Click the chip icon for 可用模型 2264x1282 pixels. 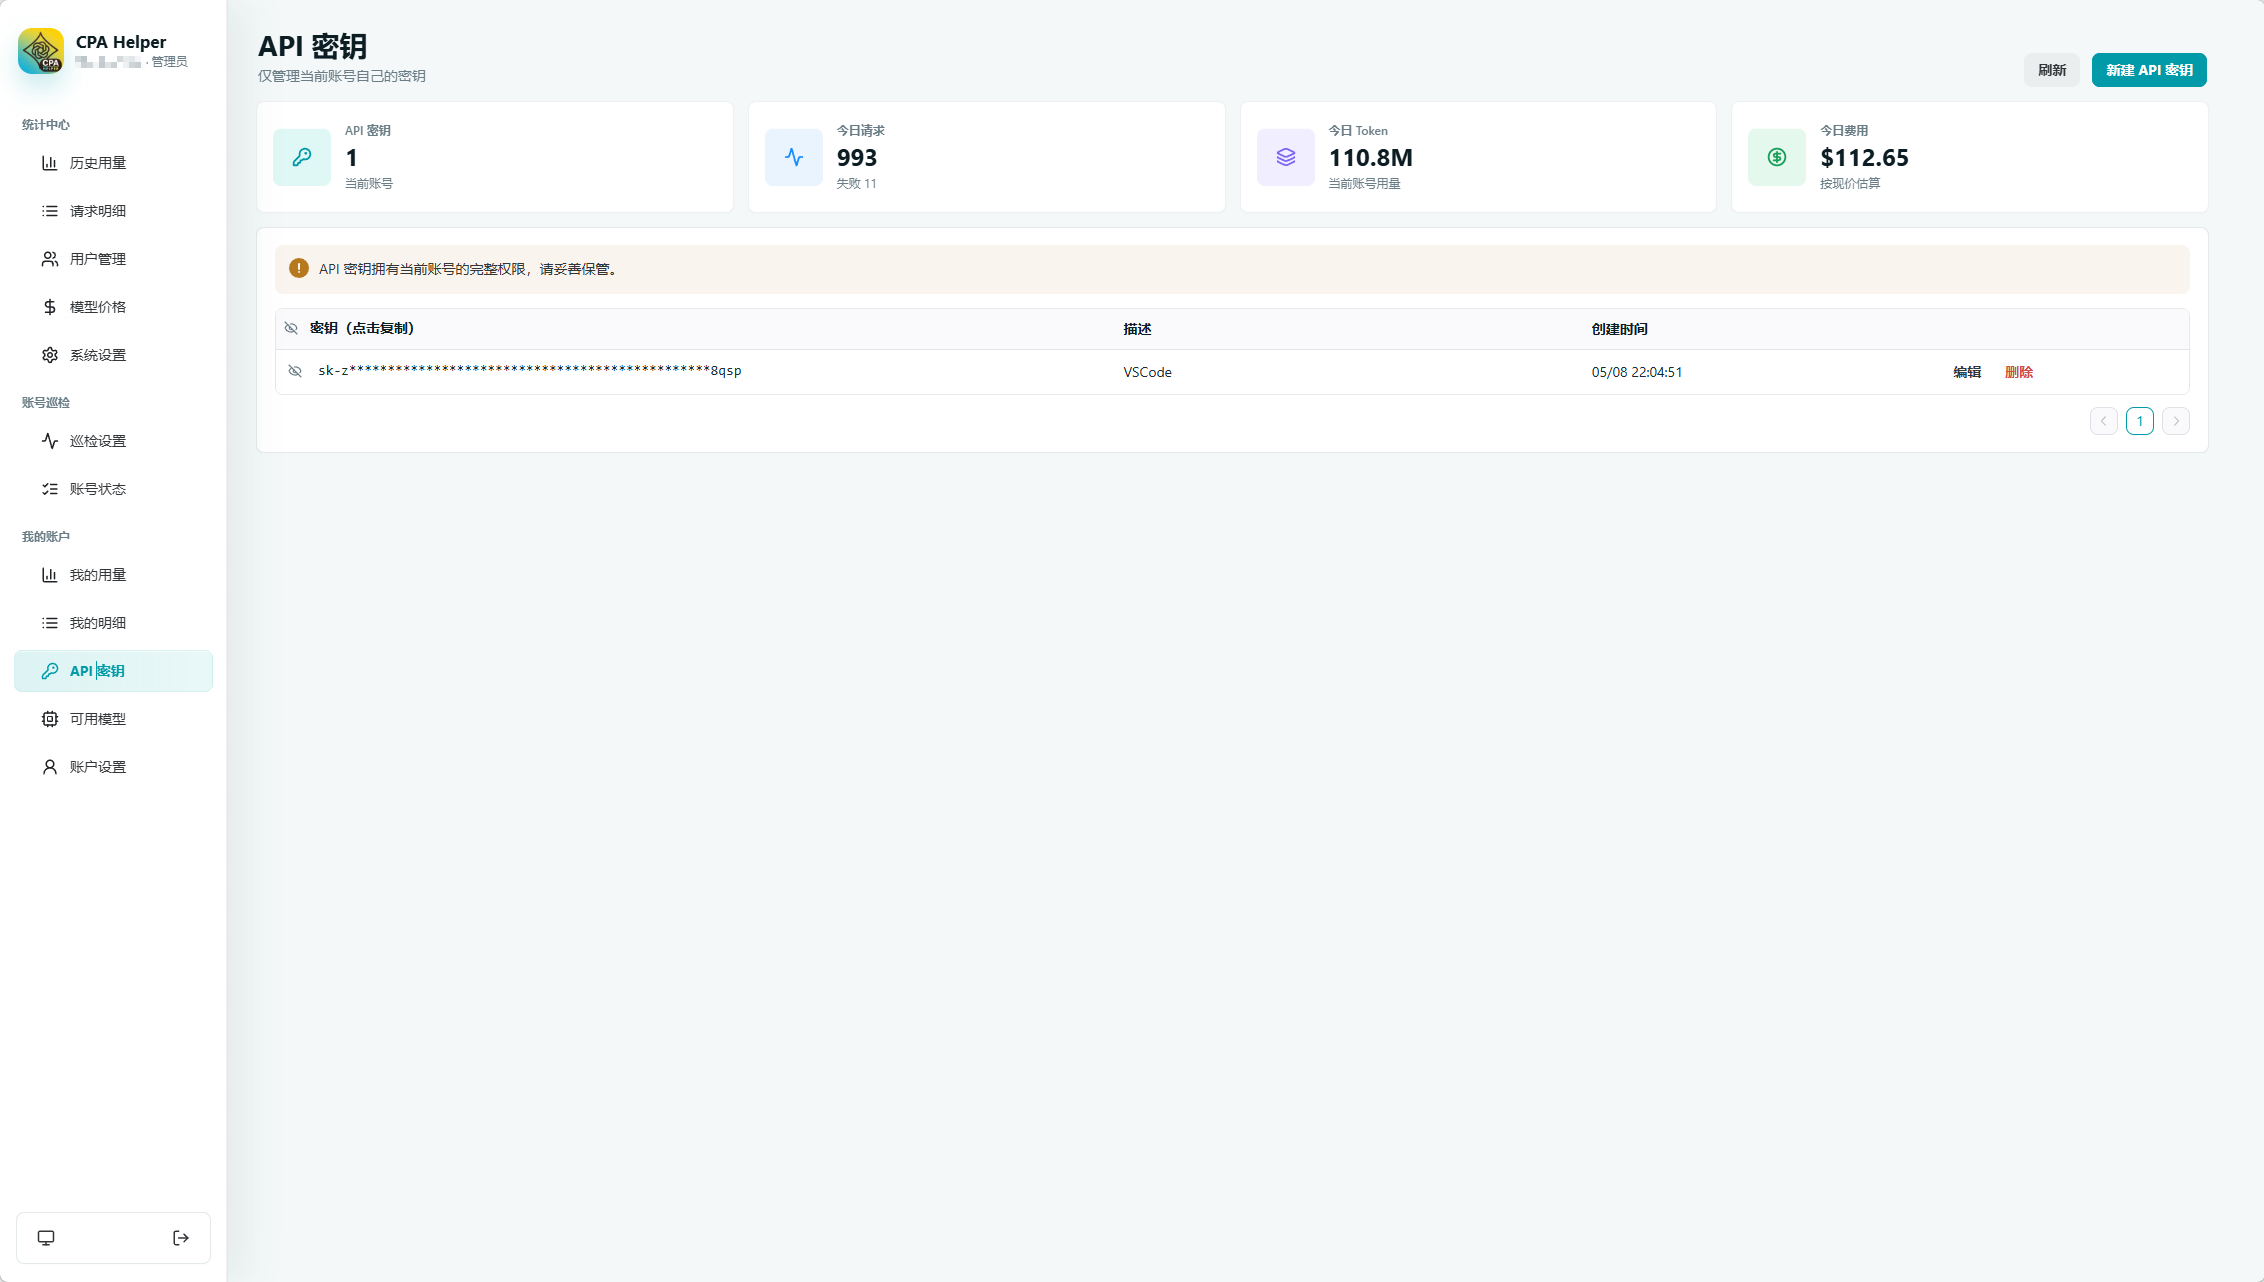point(50,719)
